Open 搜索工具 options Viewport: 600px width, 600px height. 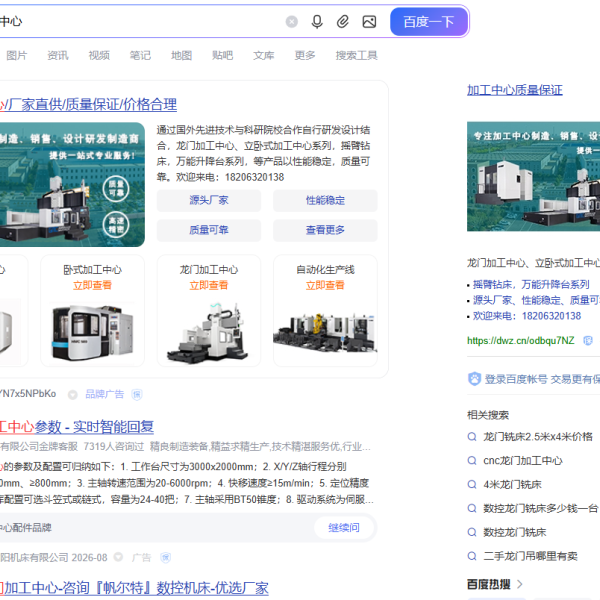point(357,55)
